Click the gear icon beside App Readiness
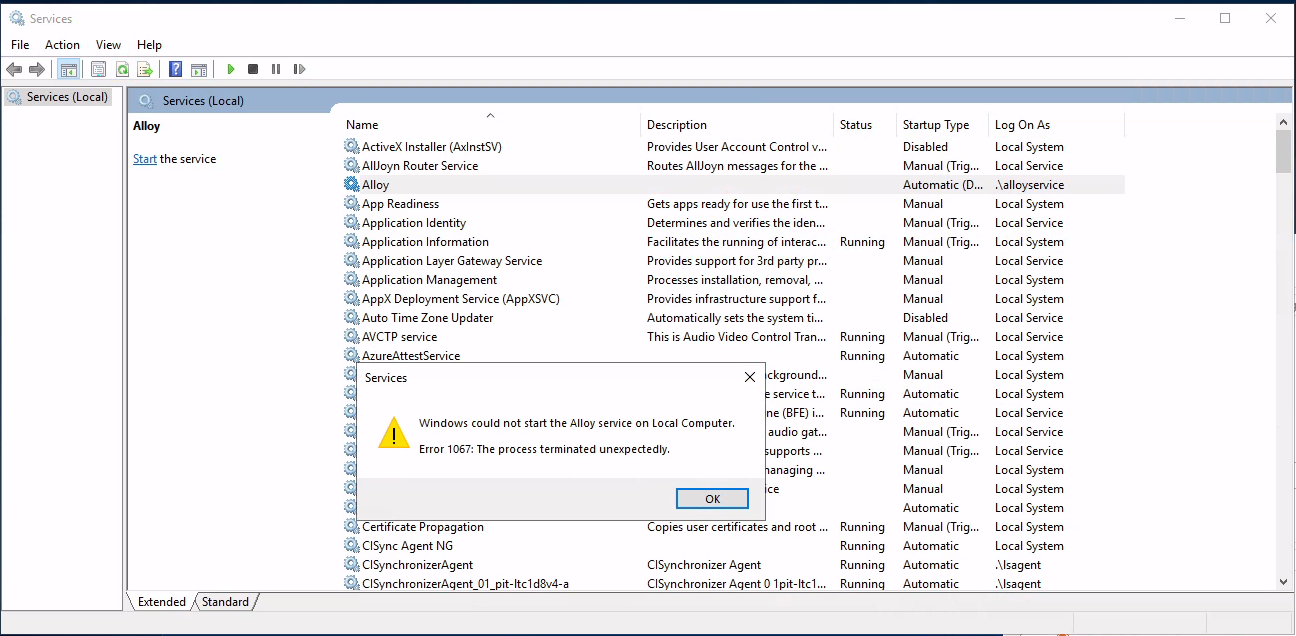1296x636 pixels. click(351, 204)
